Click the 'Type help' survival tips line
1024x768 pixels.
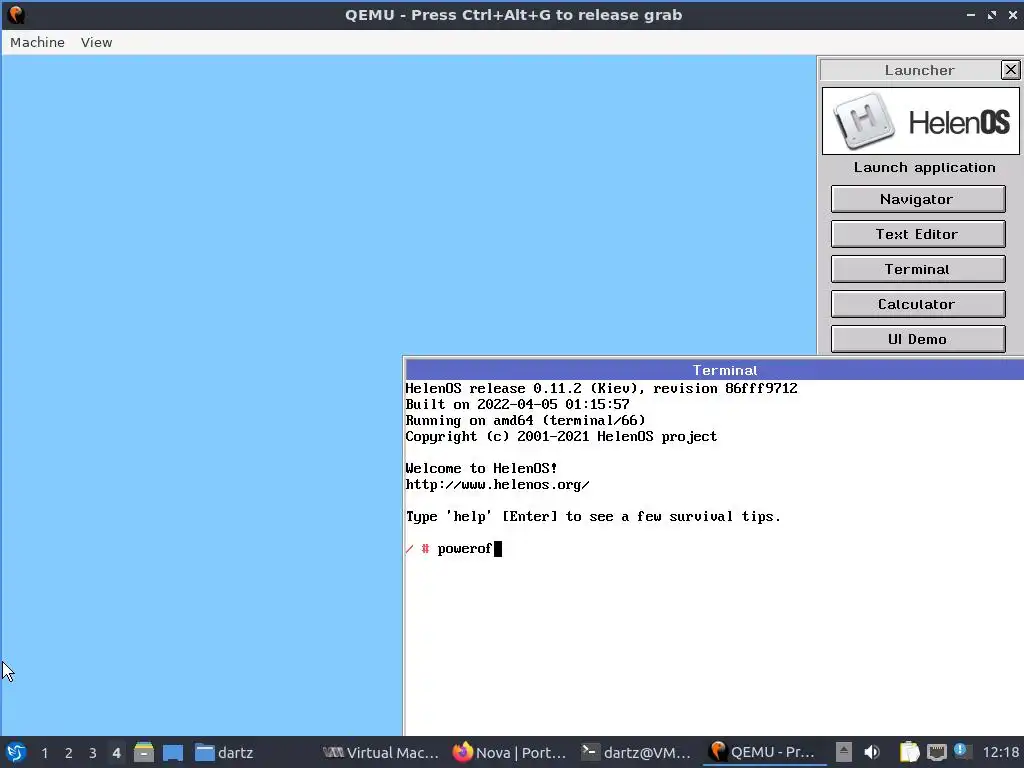(593, 517)
